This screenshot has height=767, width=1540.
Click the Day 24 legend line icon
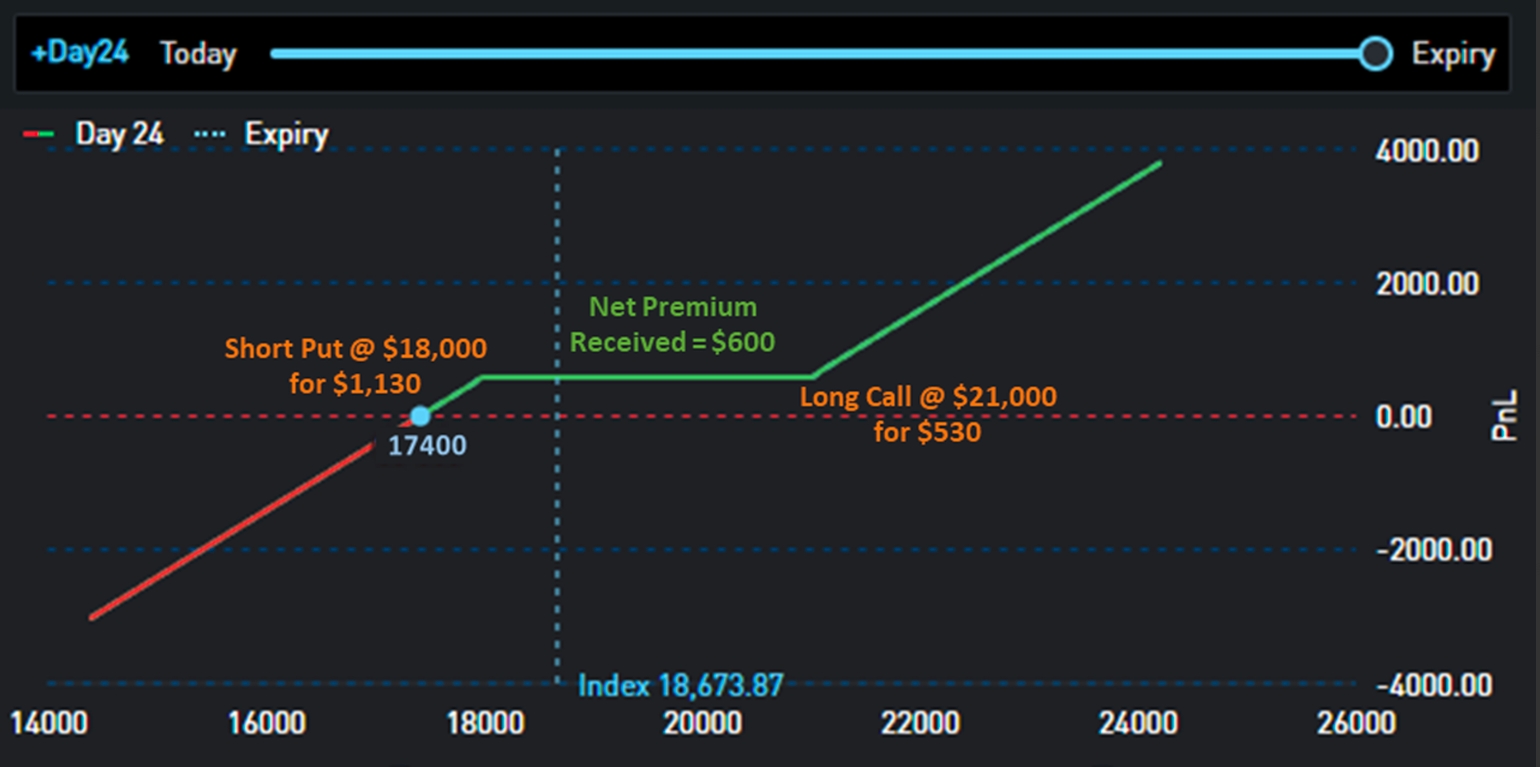click(x=39, y=134)
